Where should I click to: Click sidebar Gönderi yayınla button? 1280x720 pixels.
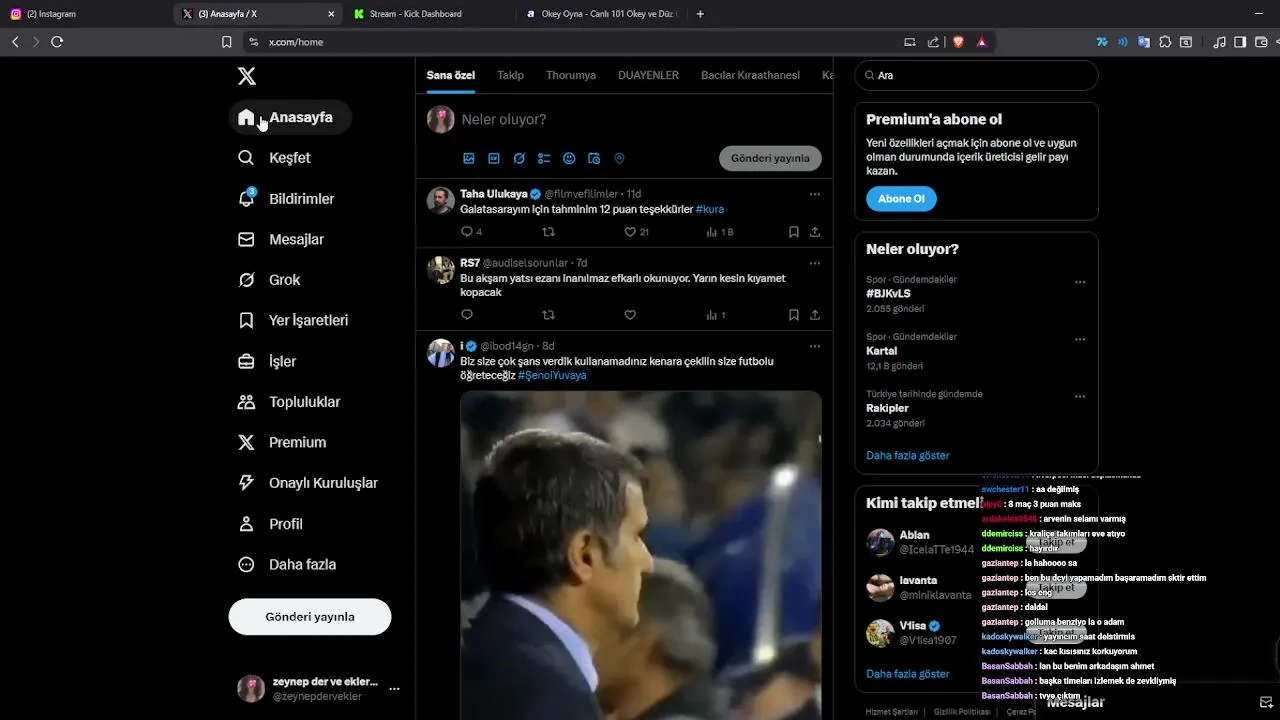(x=310, y=617)
